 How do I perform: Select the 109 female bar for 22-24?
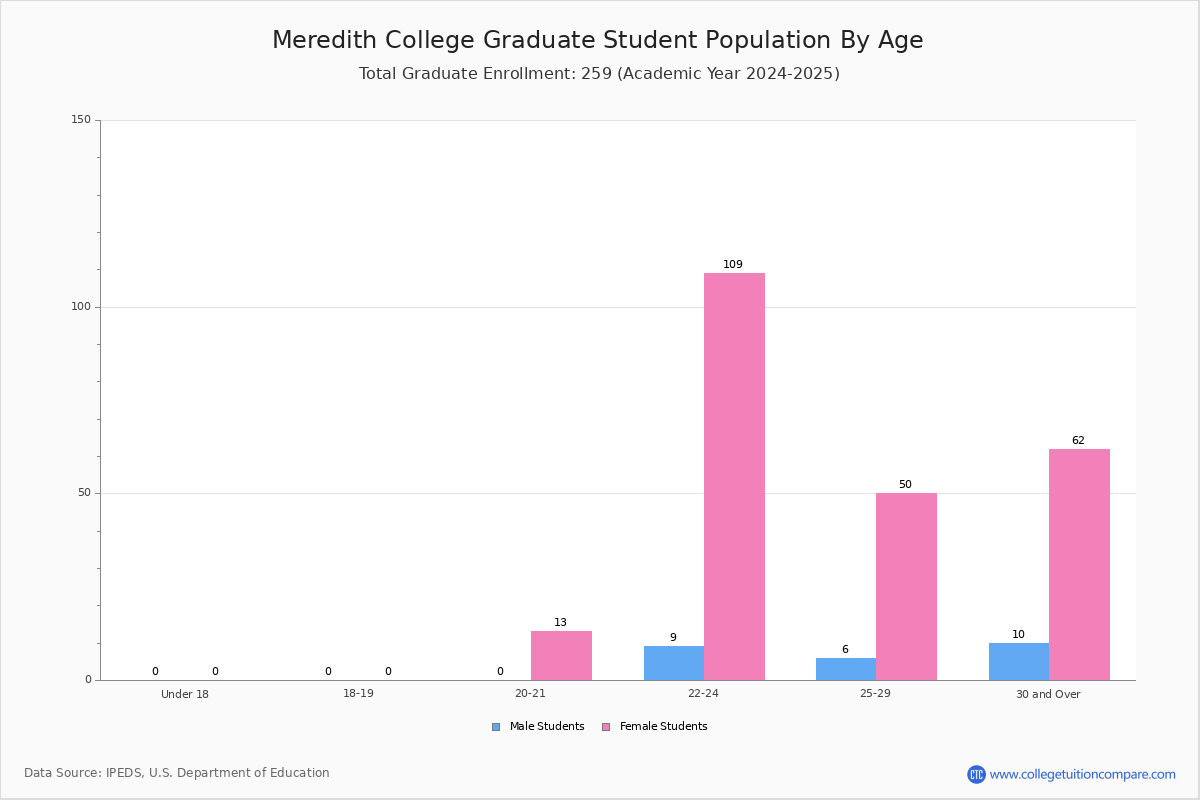(734, 476)
